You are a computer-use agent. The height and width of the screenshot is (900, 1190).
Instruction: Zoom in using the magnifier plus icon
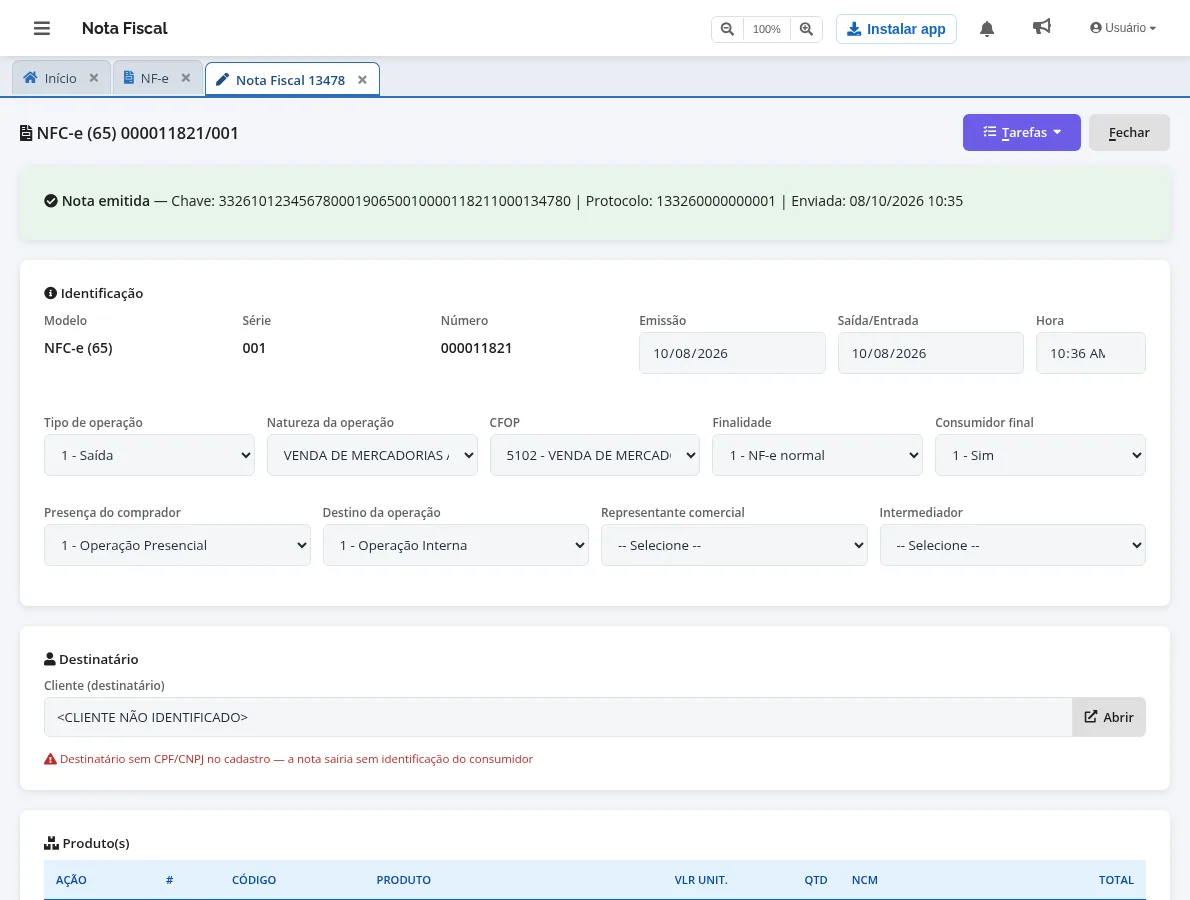tap(806, 29)
